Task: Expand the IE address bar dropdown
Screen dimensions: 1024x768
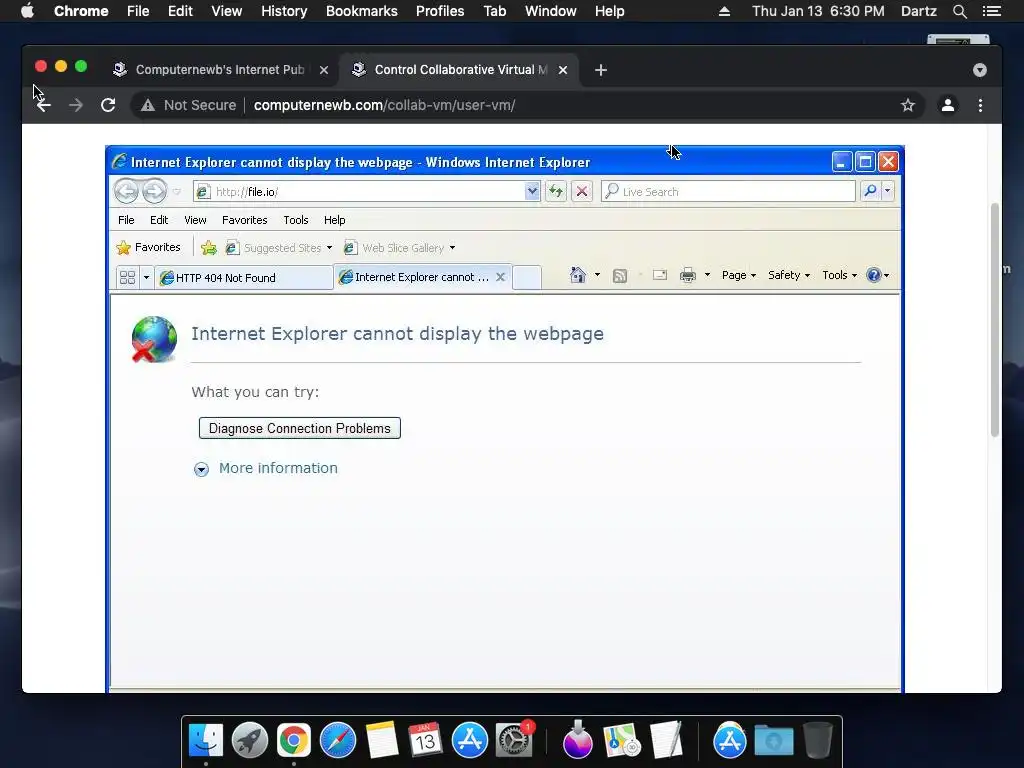Action: click(532, 191)
